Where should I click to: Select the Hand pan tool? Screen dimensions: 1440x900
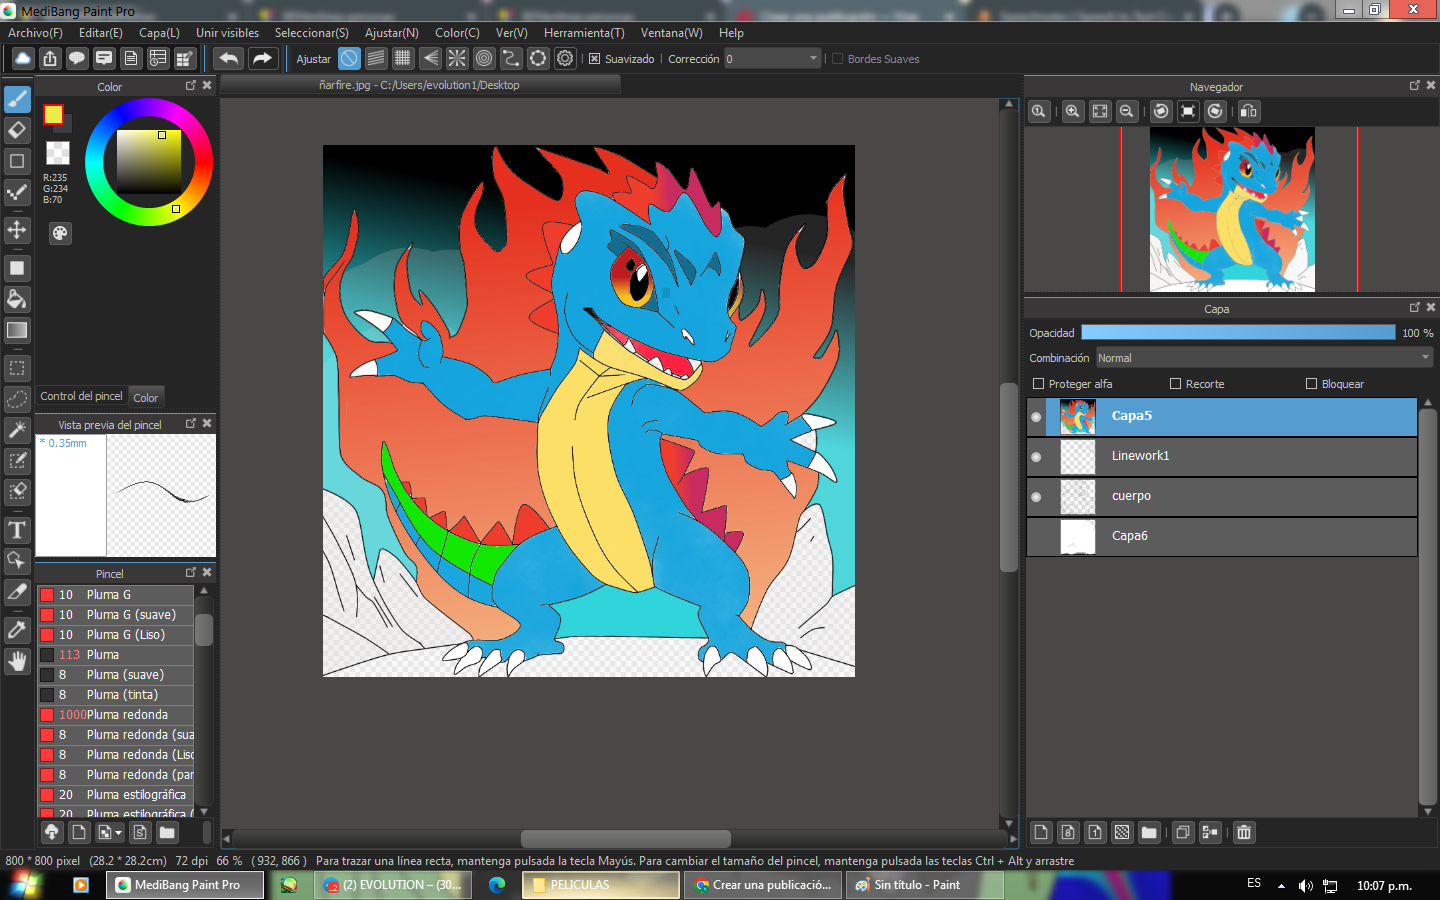pos(17,661)
